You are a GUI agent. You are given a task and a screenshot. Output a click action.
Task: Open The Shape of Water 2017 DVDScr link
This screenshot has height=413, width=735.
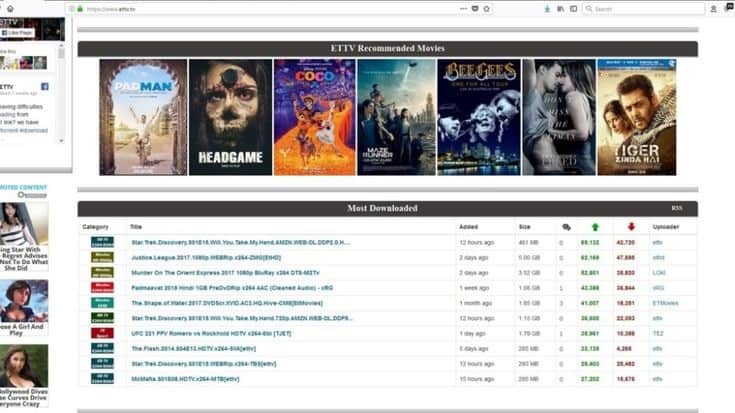227,303
